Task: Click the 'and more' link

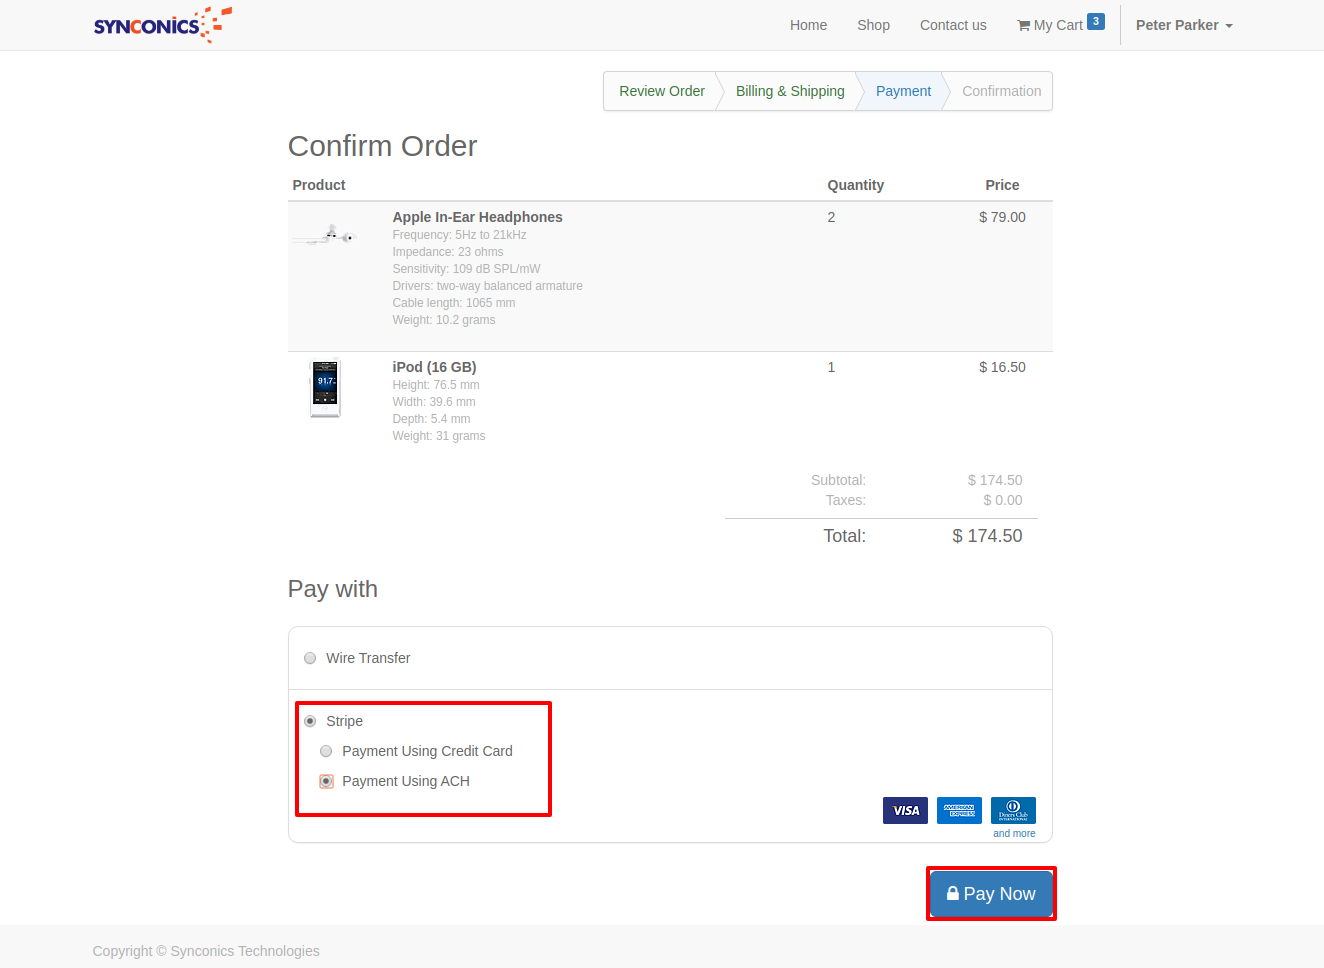Action: [x=1014, y=833]
